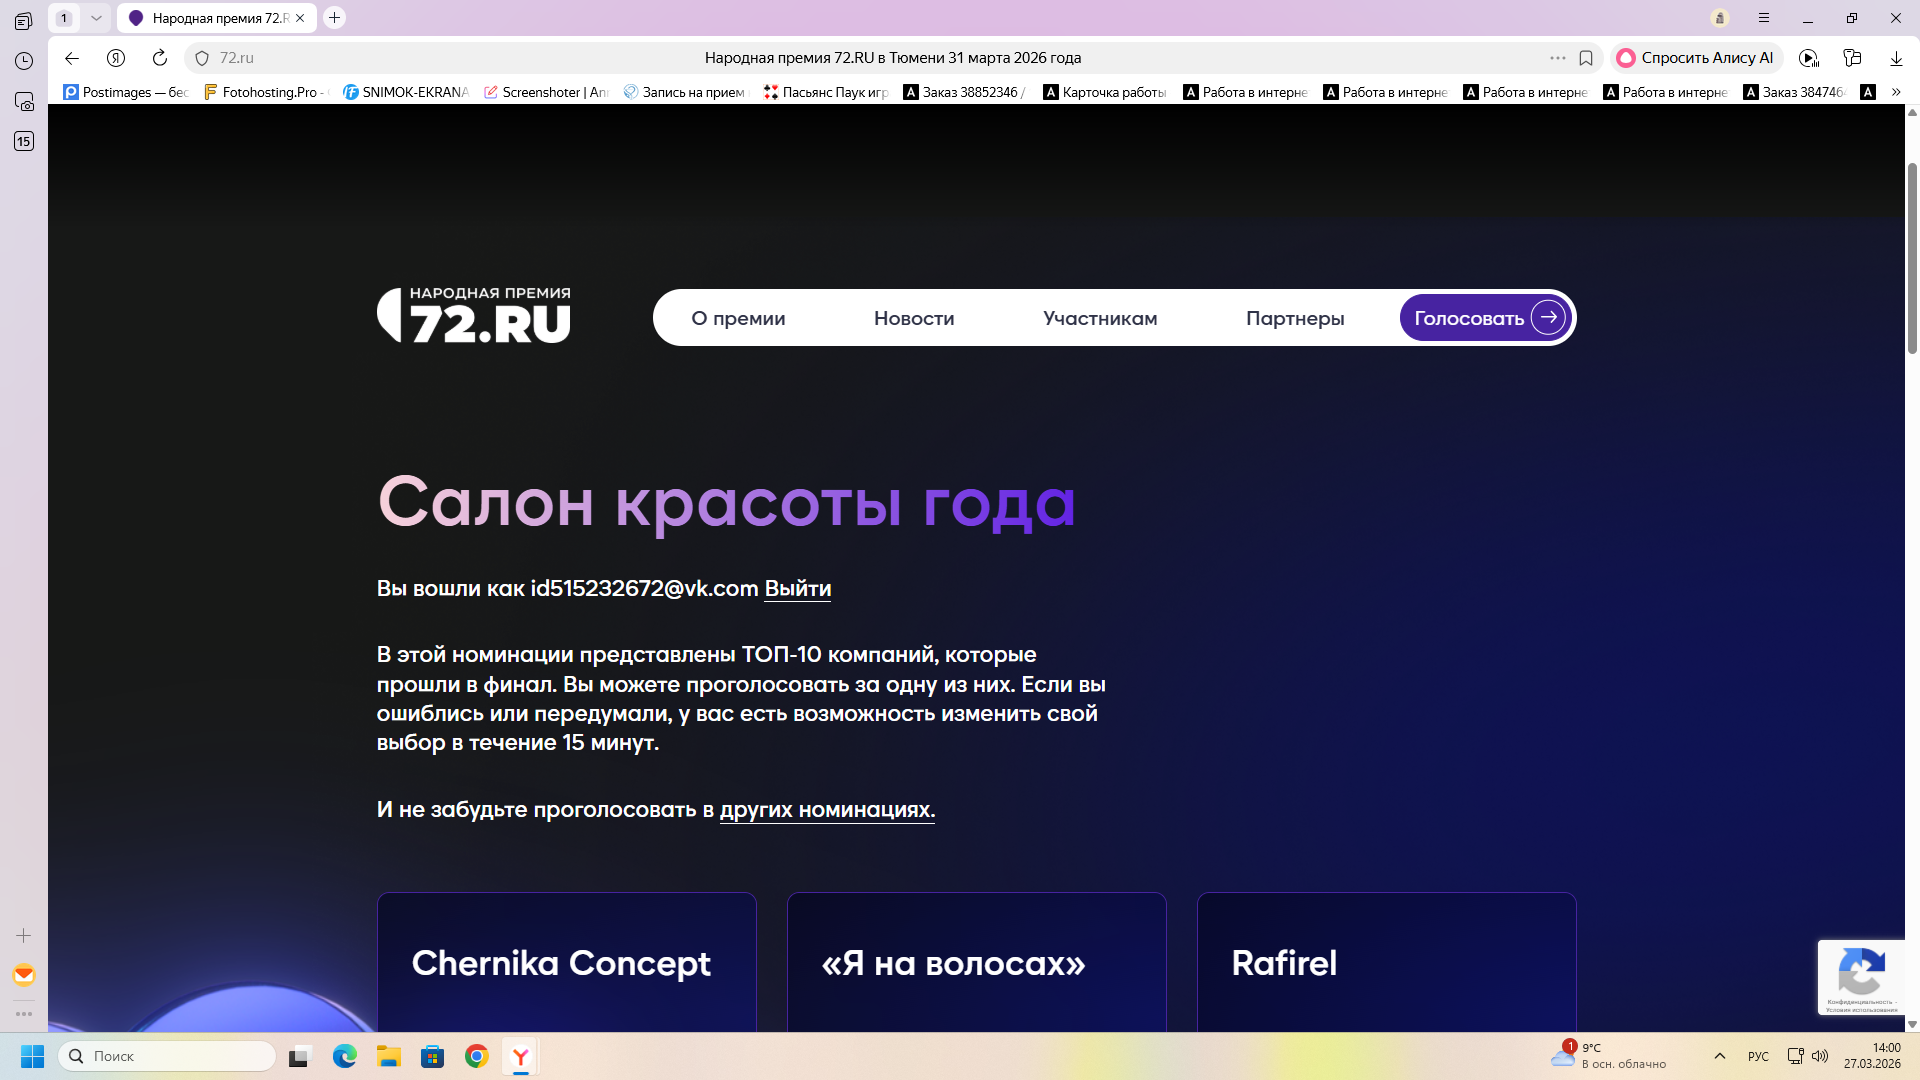Open the О премии menu item
Image resolution: width=1920 pixels, height=1080 pixels.
click(738, 318)
